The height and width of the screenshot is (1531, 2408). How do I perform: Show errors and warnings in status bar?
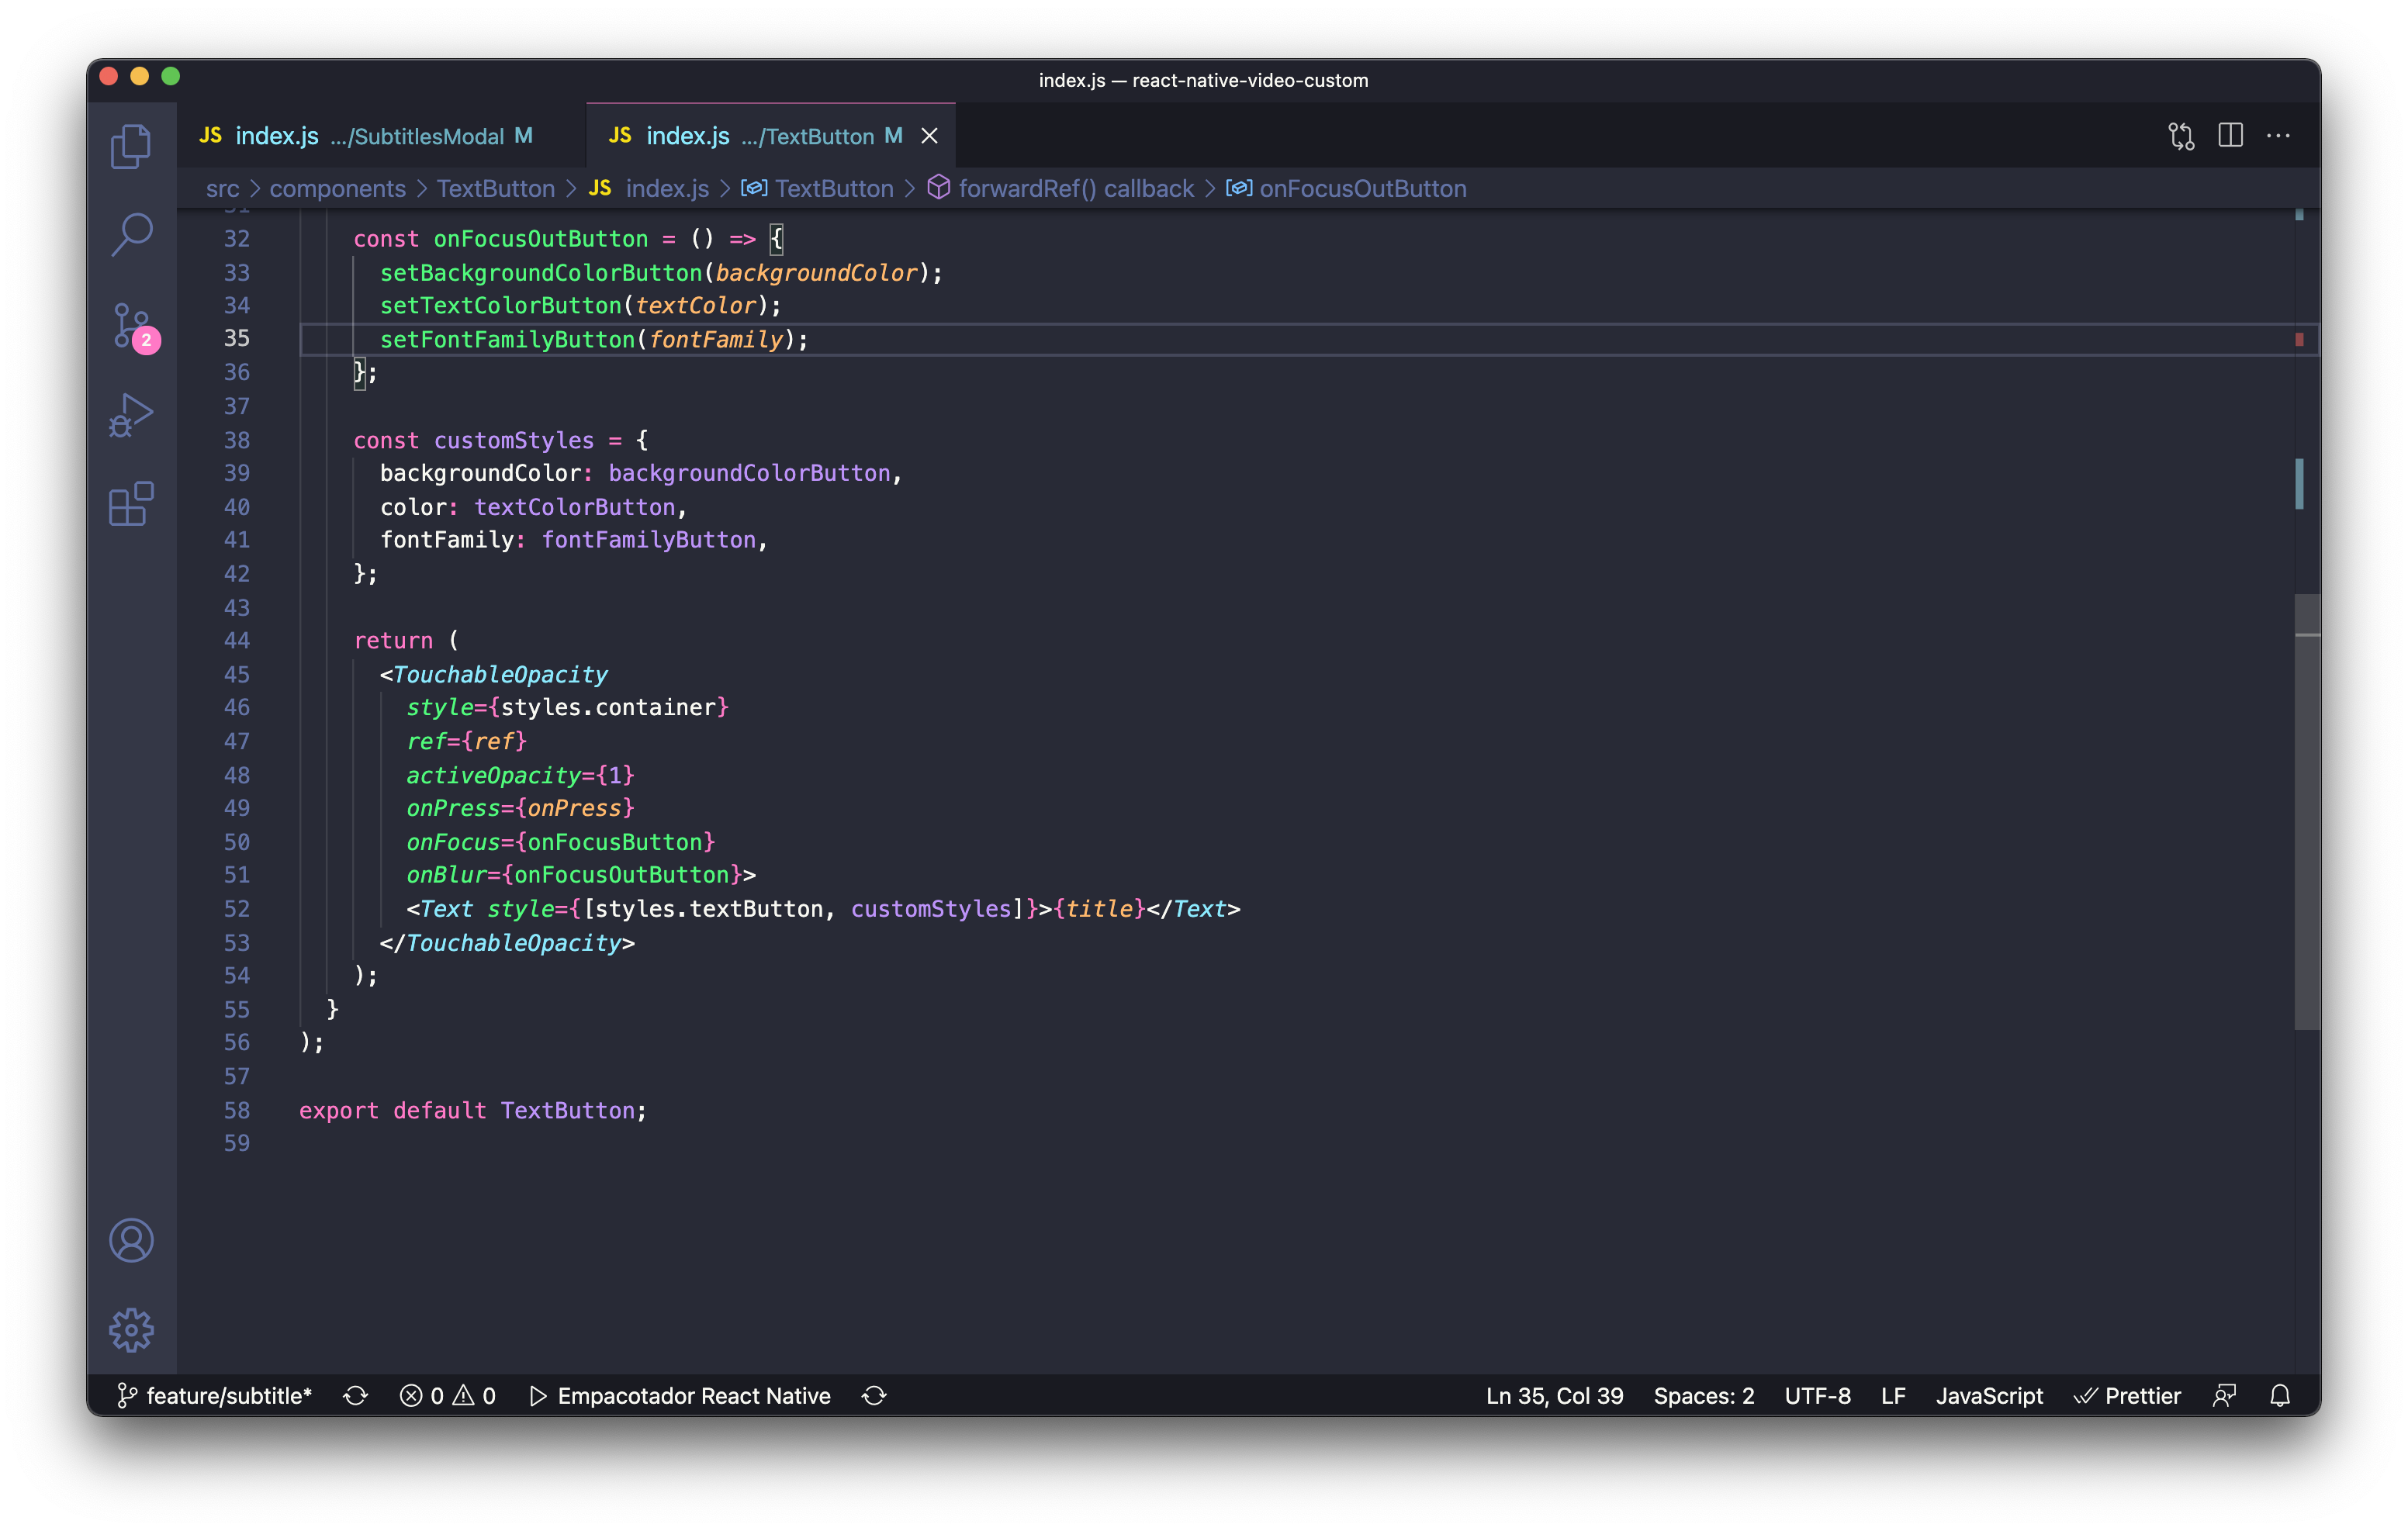coord(447,1396)
